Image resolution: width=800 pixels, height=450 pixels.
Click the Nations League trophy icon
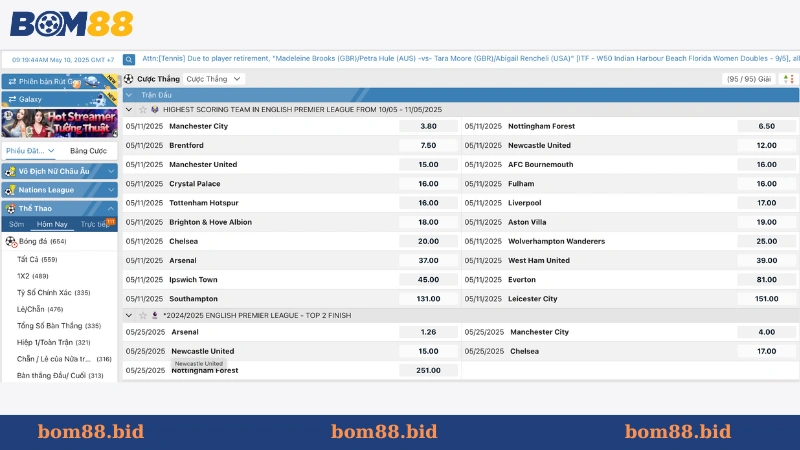coord(10,190)
